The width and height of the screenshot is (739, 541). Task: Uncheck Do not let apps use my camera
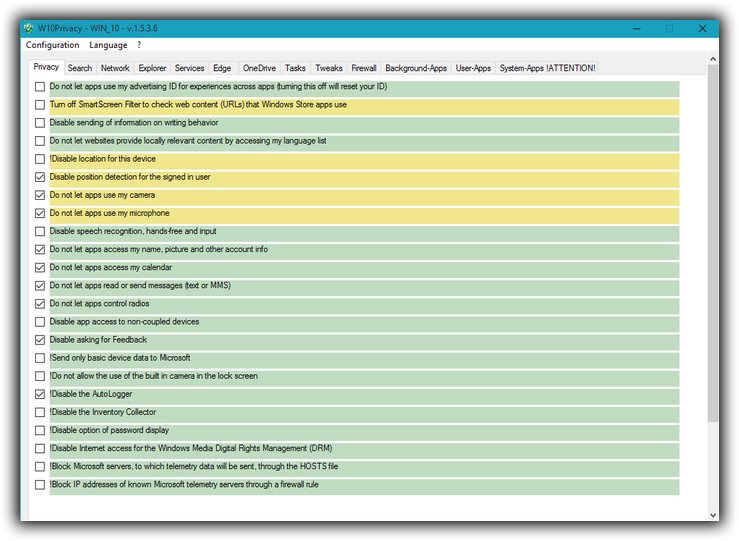point(40,195)
